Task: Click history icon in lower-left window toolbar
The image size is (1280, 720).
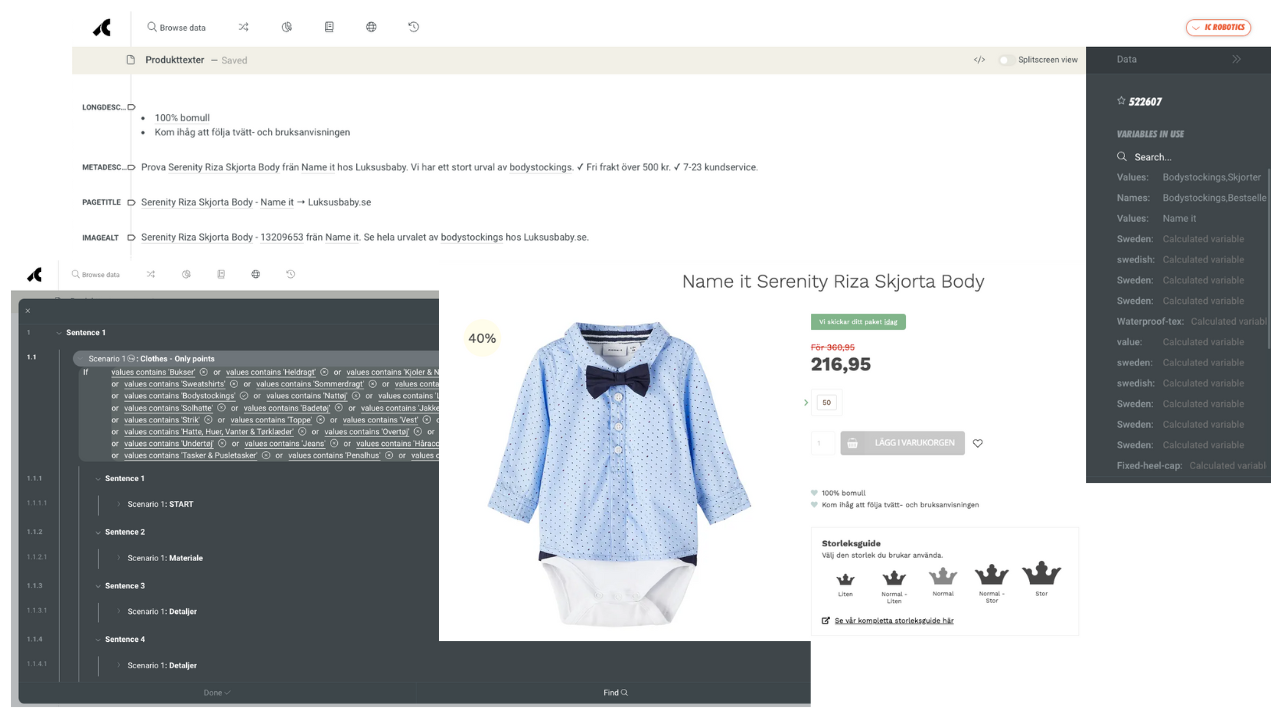Action: tap(290, 274)
